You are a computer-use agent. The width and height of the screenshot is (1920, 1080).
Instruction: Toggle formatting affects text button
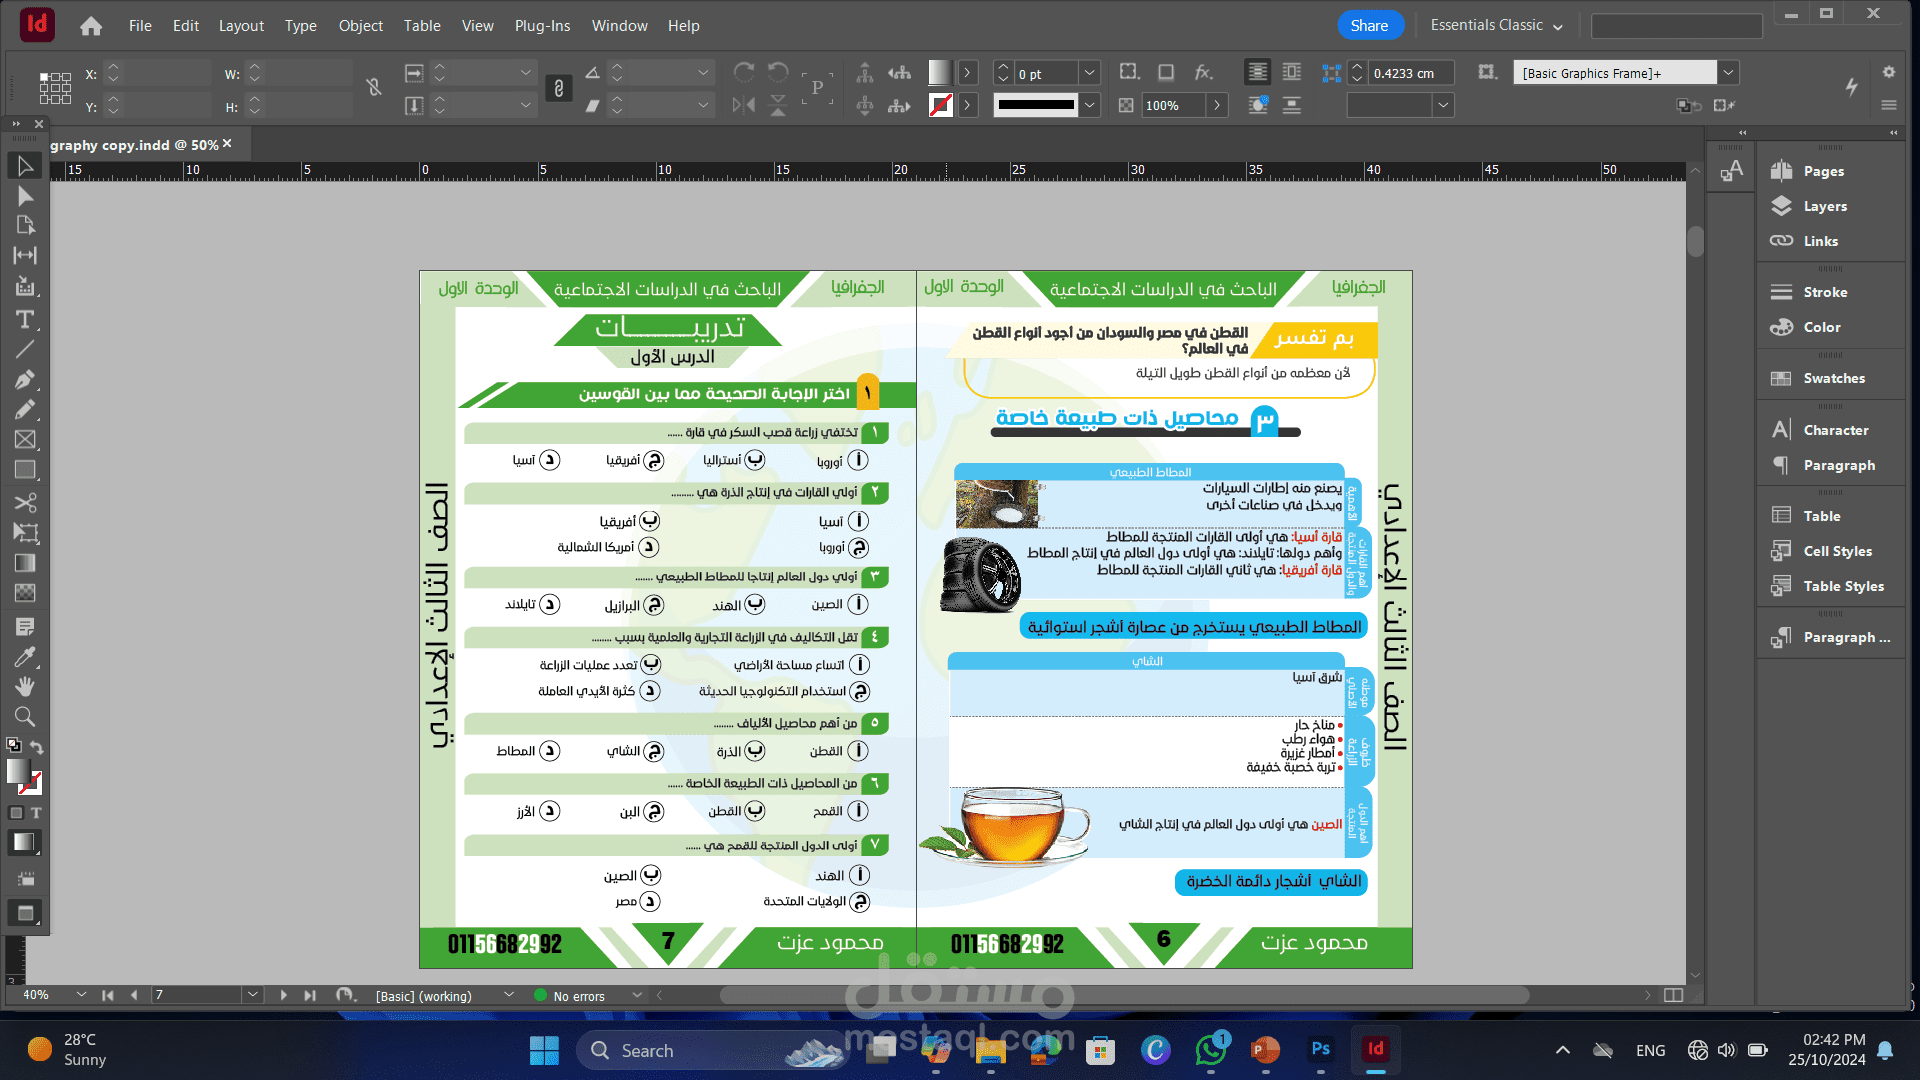point(36,813)
